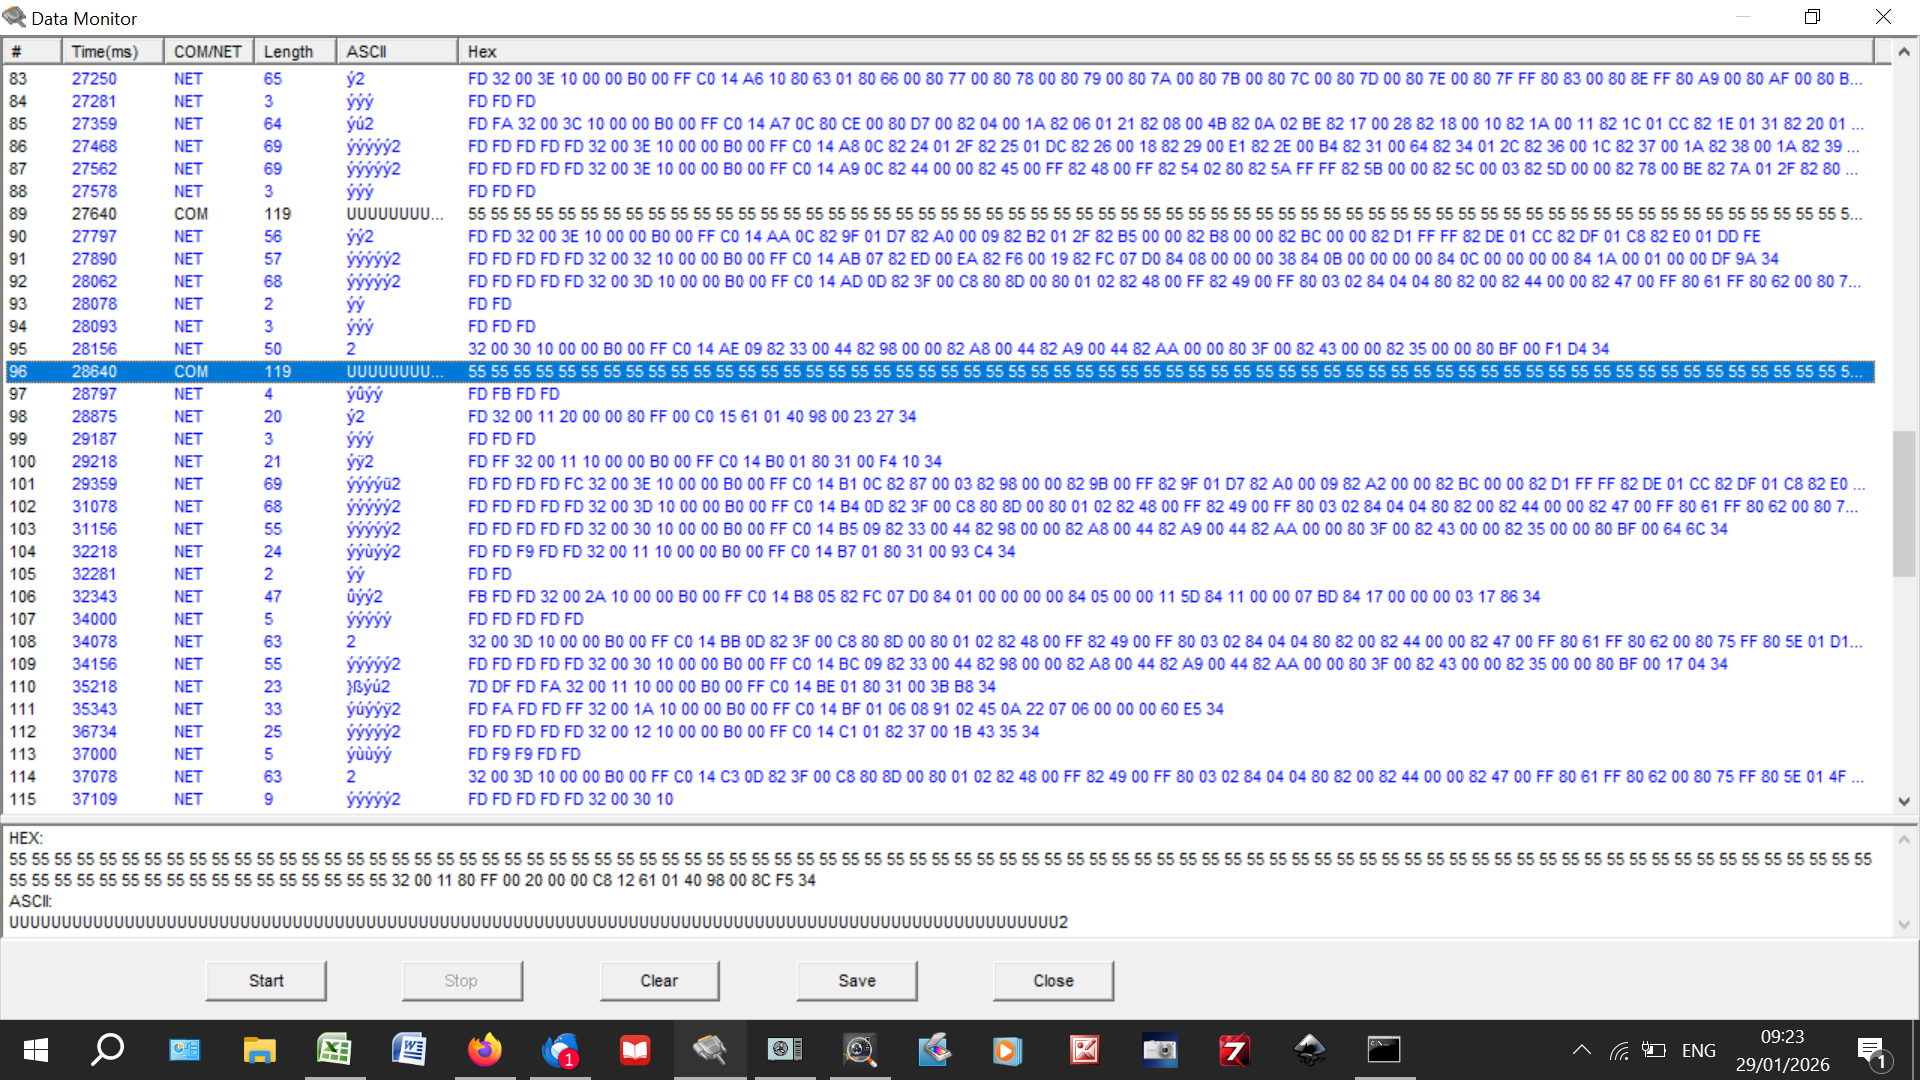Image resolution: width=1920 pixels, height=1080 pixels.
Task: Click the Data Monitor taskbar icon
Action: 709,1050
